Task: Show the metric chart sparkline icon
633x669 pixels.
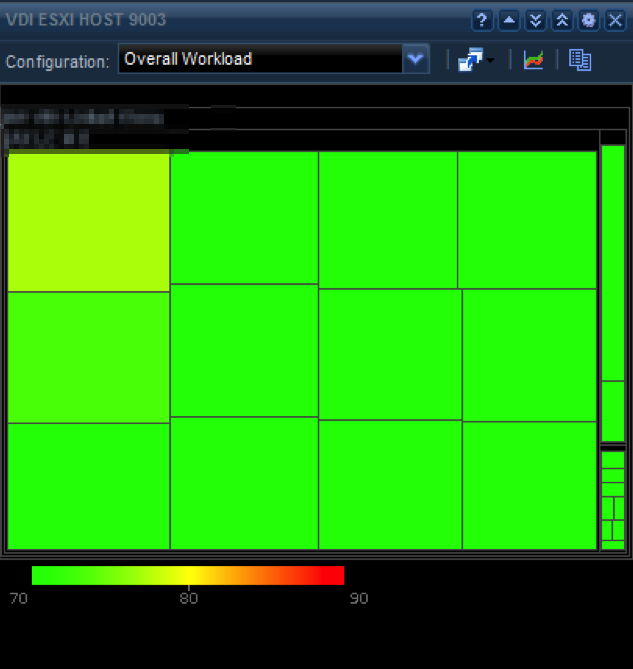Action: pos(533,60)
